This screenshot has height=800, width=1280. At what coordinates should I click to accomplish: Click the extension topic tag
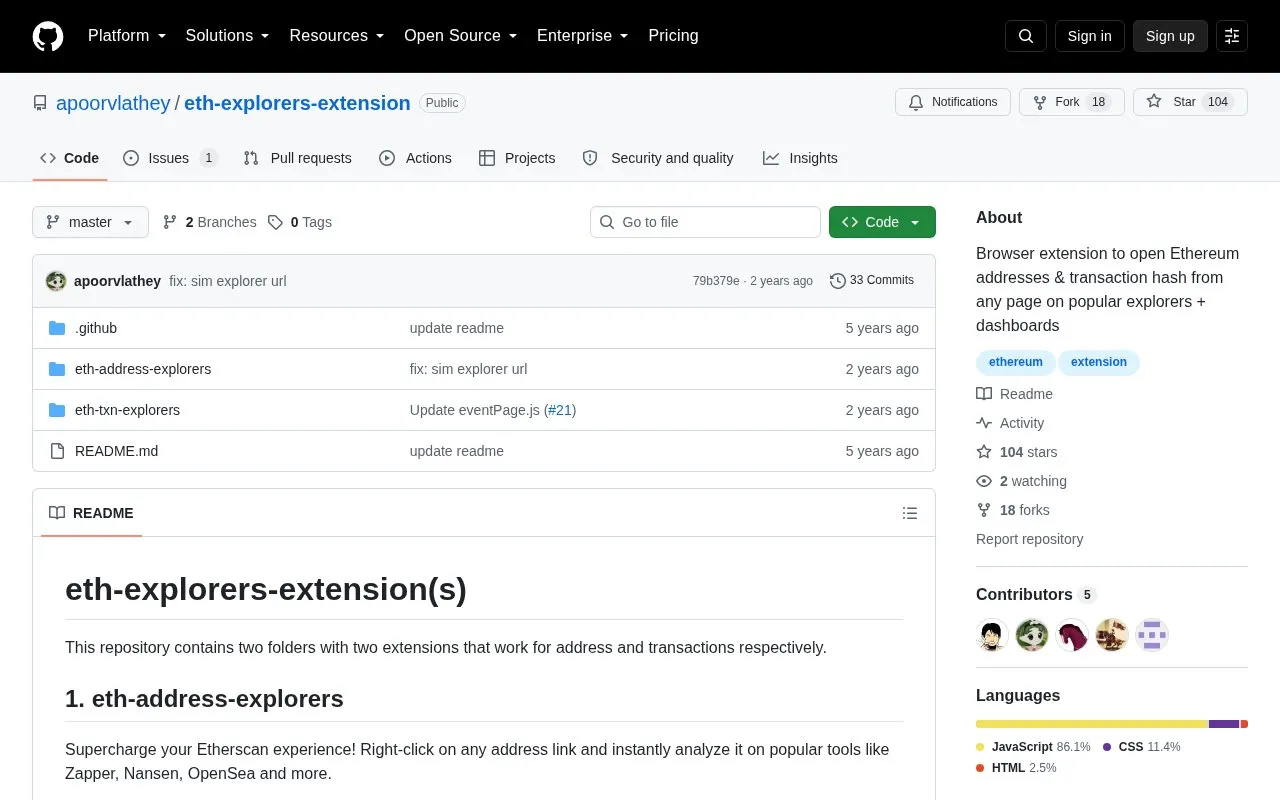[1099, 362]
